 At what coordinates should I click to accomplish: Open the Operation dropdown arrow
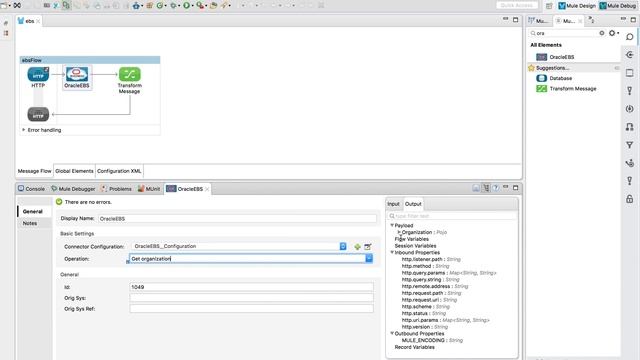369,258
